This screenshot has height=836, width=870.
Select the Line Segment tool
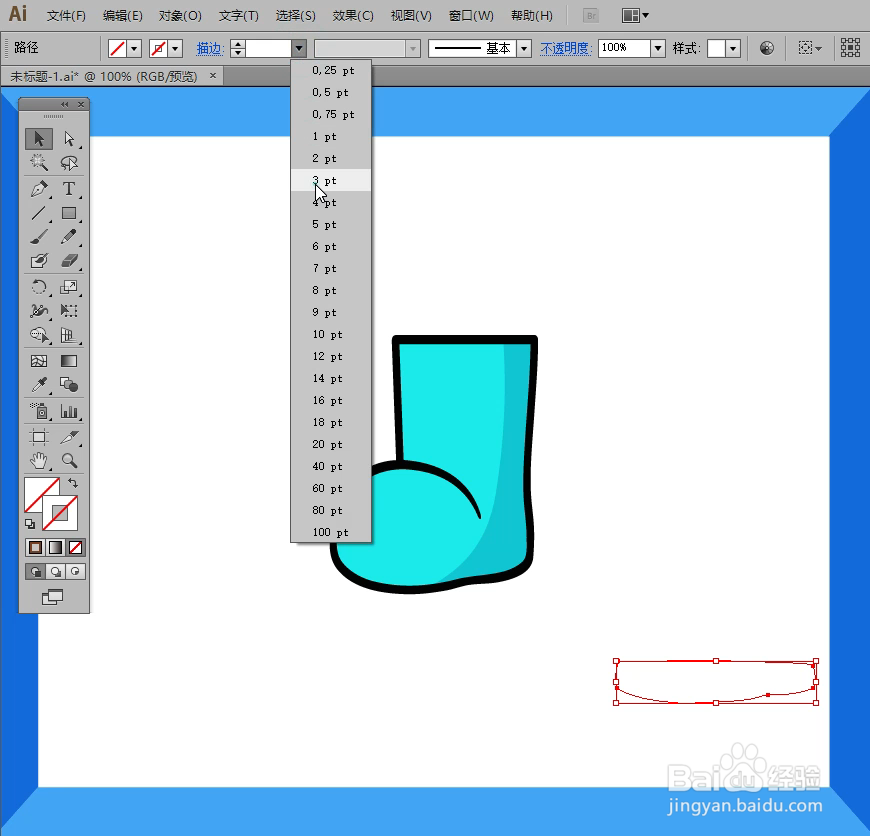click(x=39, y=213)
